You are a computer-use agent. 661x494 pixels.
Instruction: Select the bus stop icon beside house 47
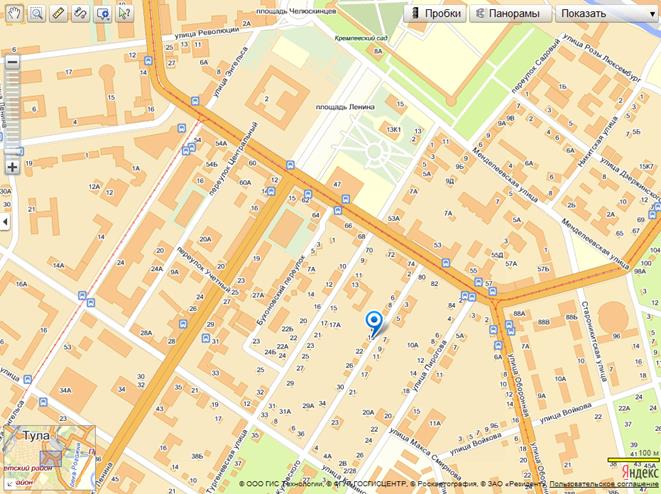click(346, 199)
